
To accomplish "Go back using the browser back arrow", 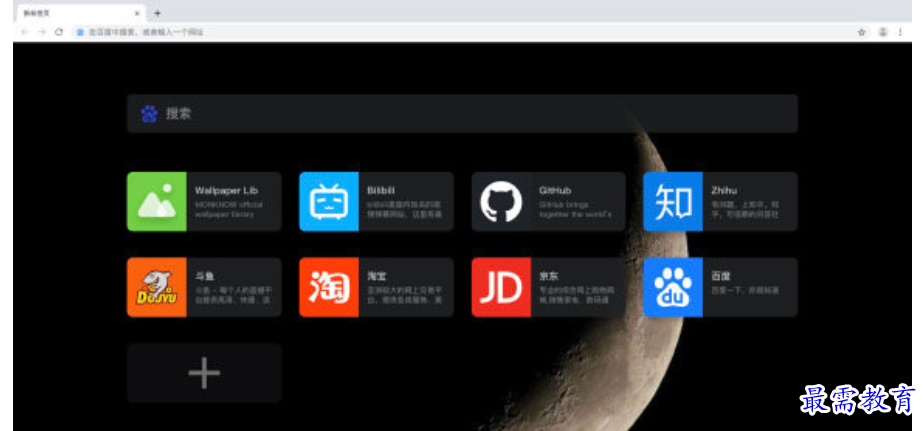I will coord(25,32).
